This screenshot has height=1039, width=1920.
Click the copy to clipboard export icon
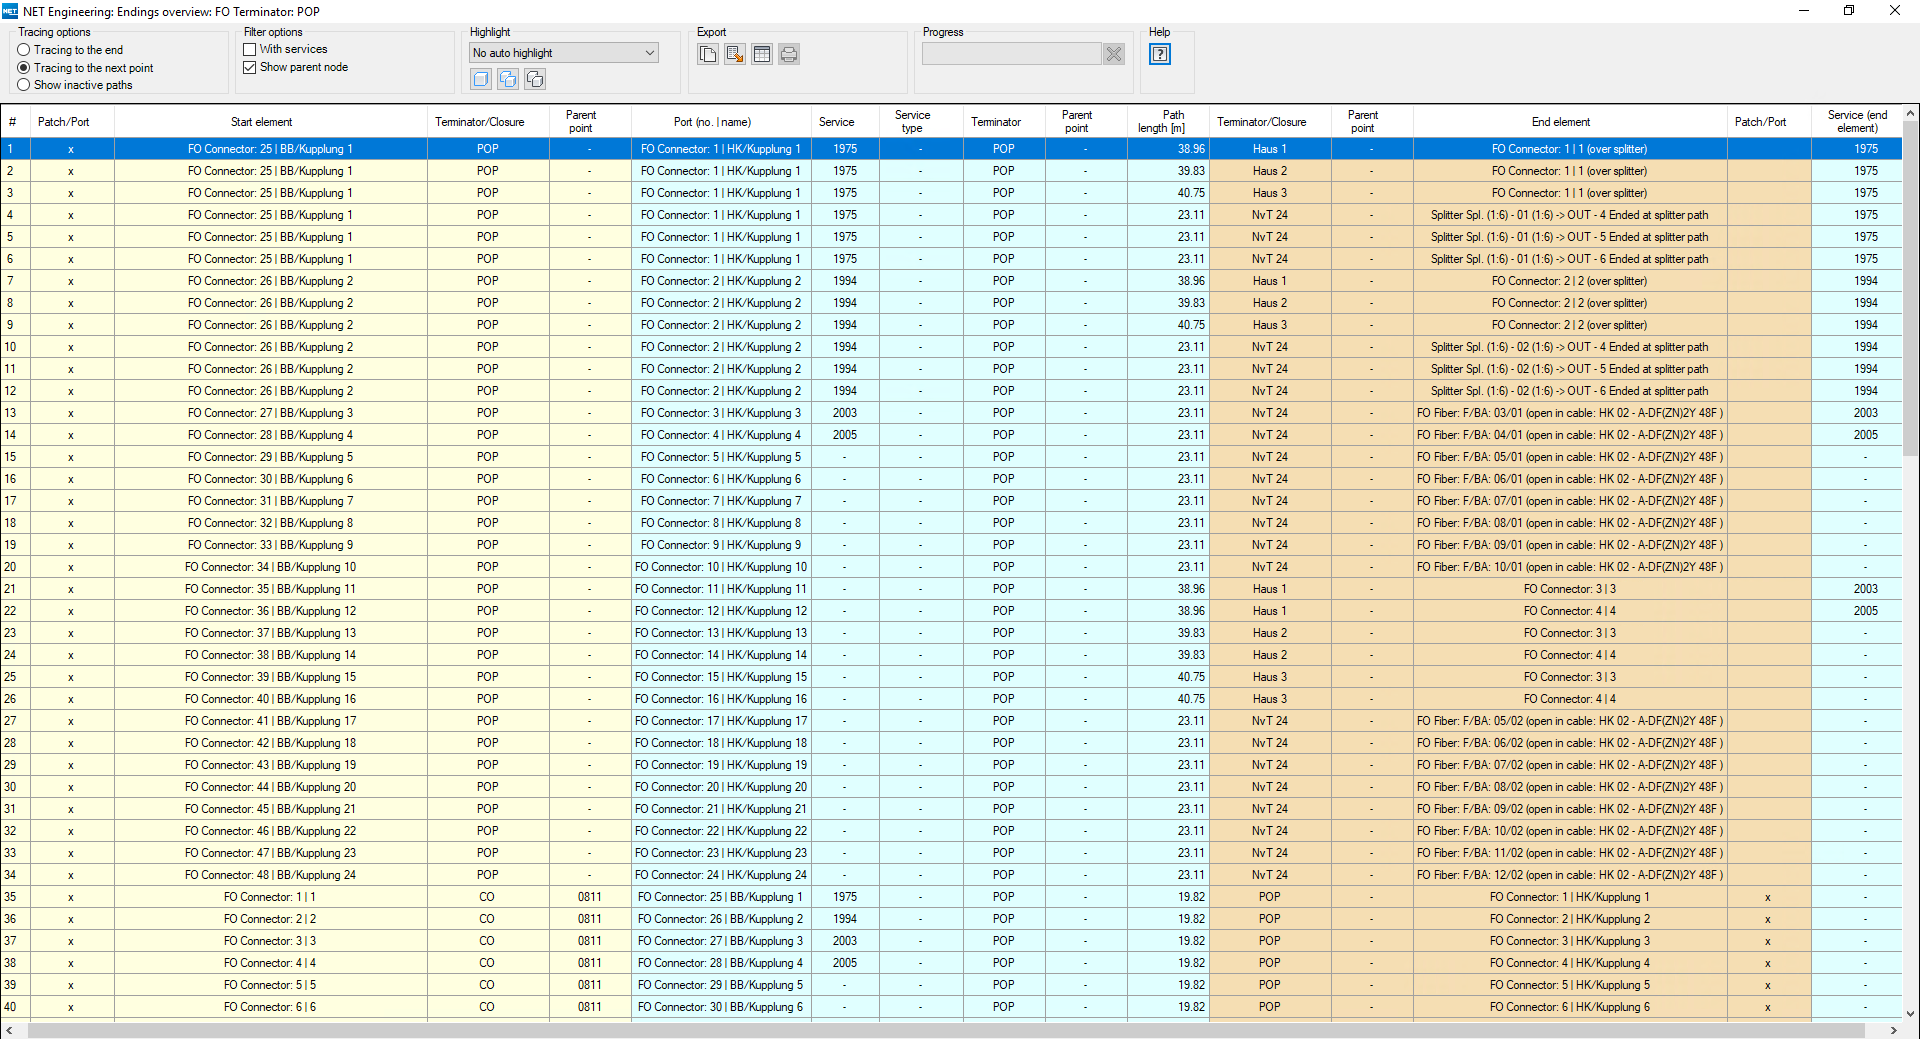[x=708, y=55]
